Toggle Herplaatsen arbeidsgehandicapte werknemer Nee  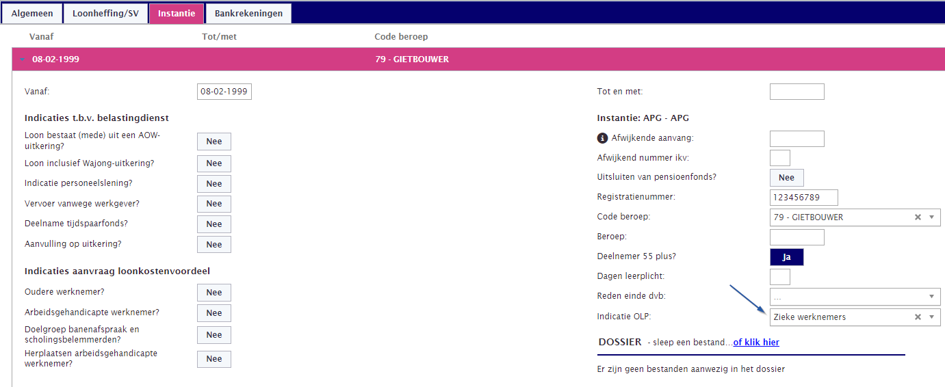(214, 359)
